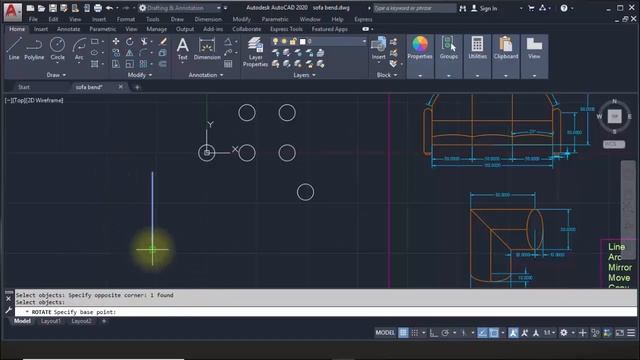Image resolution: width=640 pixels, height=360 pixels.
Task: Toggle polar tracking in status bar
Action: click(445, 333)
